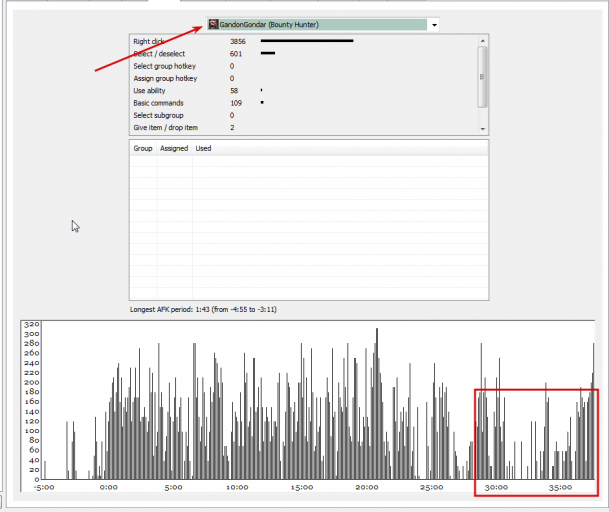Sort by the 'Assigned' column header
This screenshot has height=512, width=609.
[174, 148]
